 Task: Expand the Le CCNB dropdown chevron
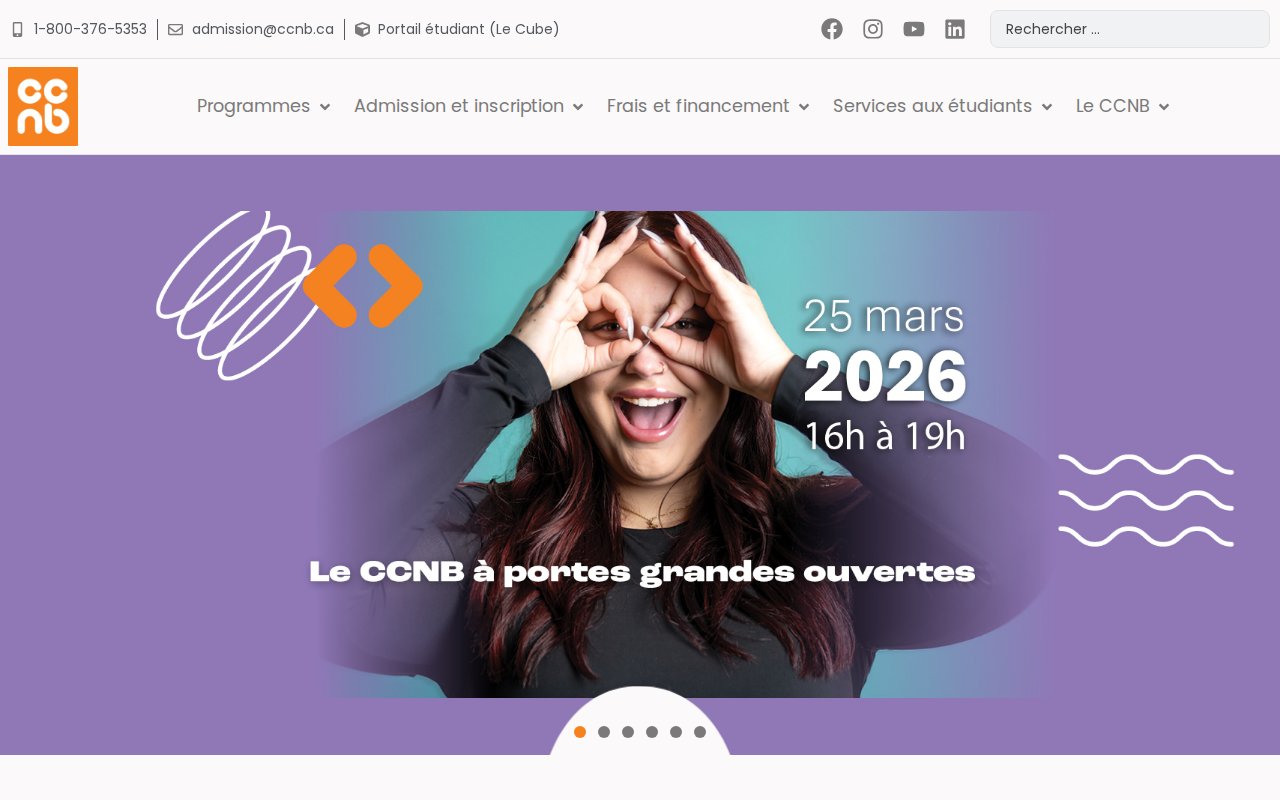1164,107
